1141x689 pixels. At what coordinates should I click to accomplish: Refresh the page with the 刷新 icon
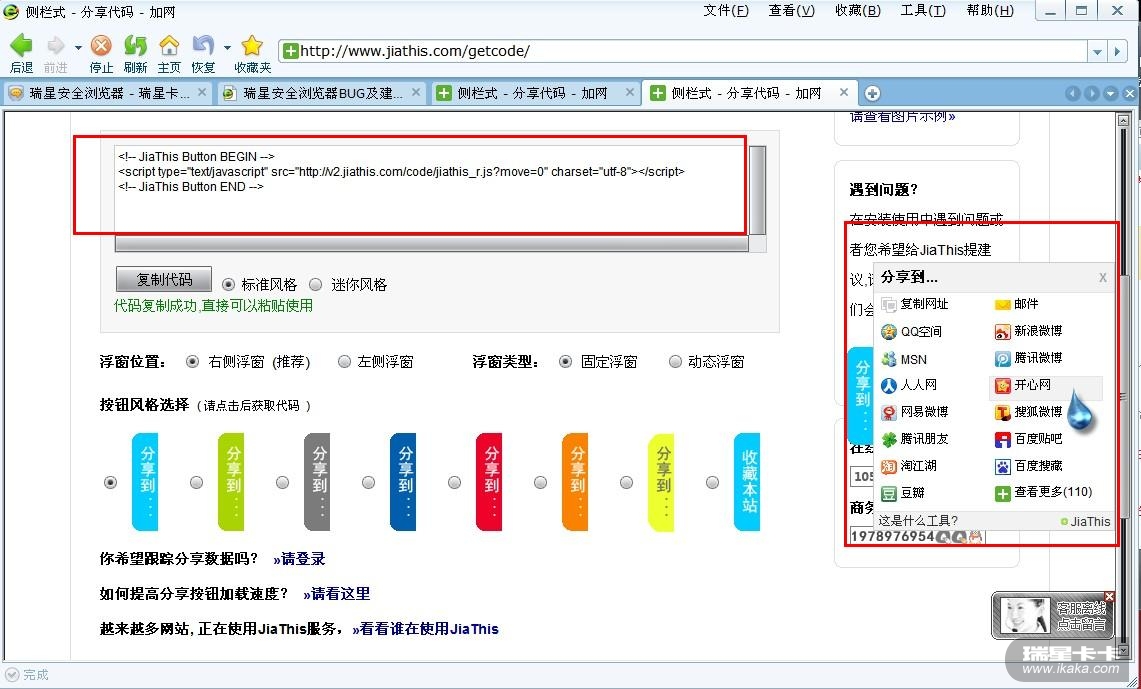[135, 46]
